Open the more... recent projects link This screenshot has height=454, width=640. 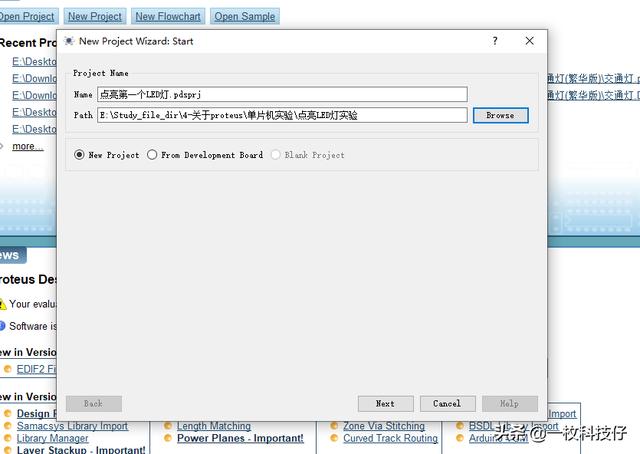coord(28,146)
